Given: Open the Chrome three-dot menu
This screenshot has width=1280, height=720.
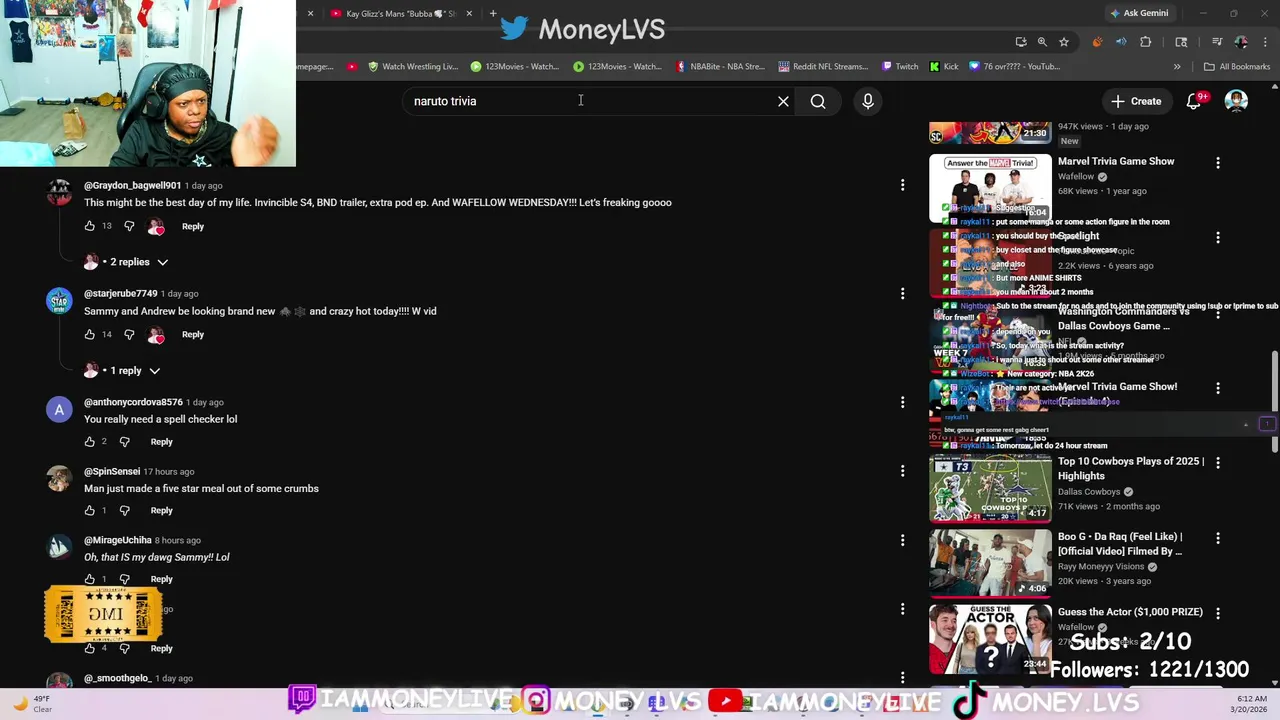Looking at the screenshot, I should 1263,42.
